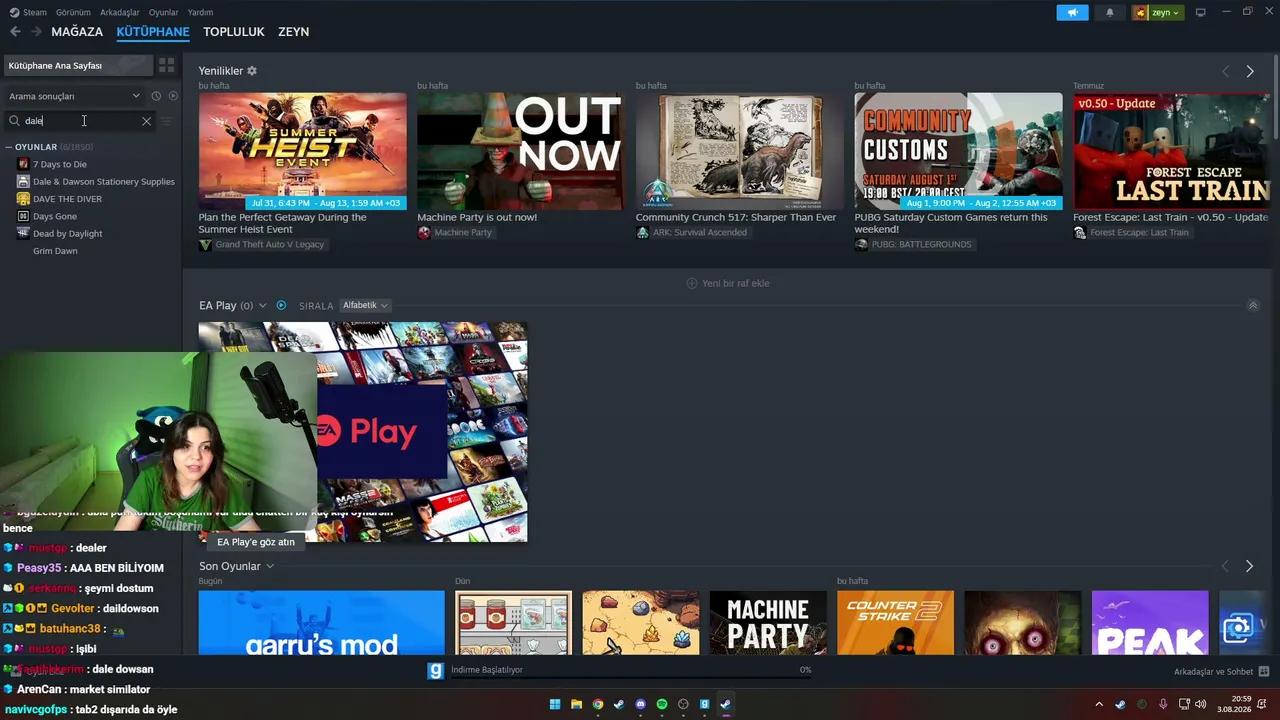Open the notifications bell

(x=1110, y=13)
